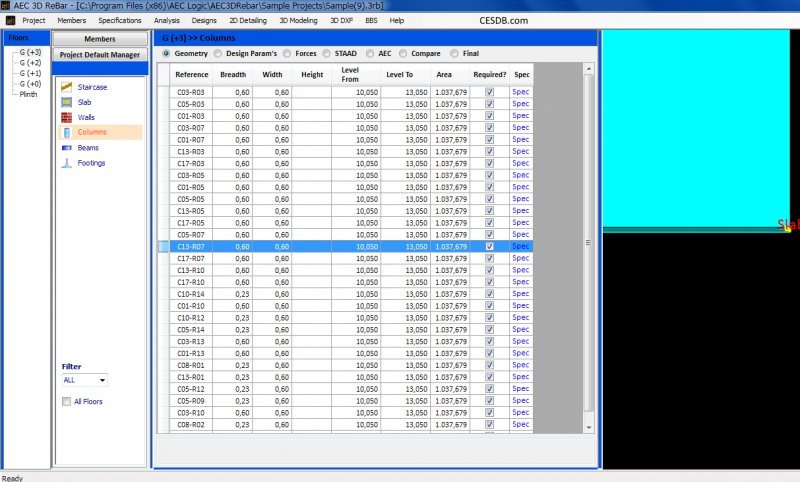Open the BBS menu
This screenshot has width=800, height=482.
coord(371,20)
